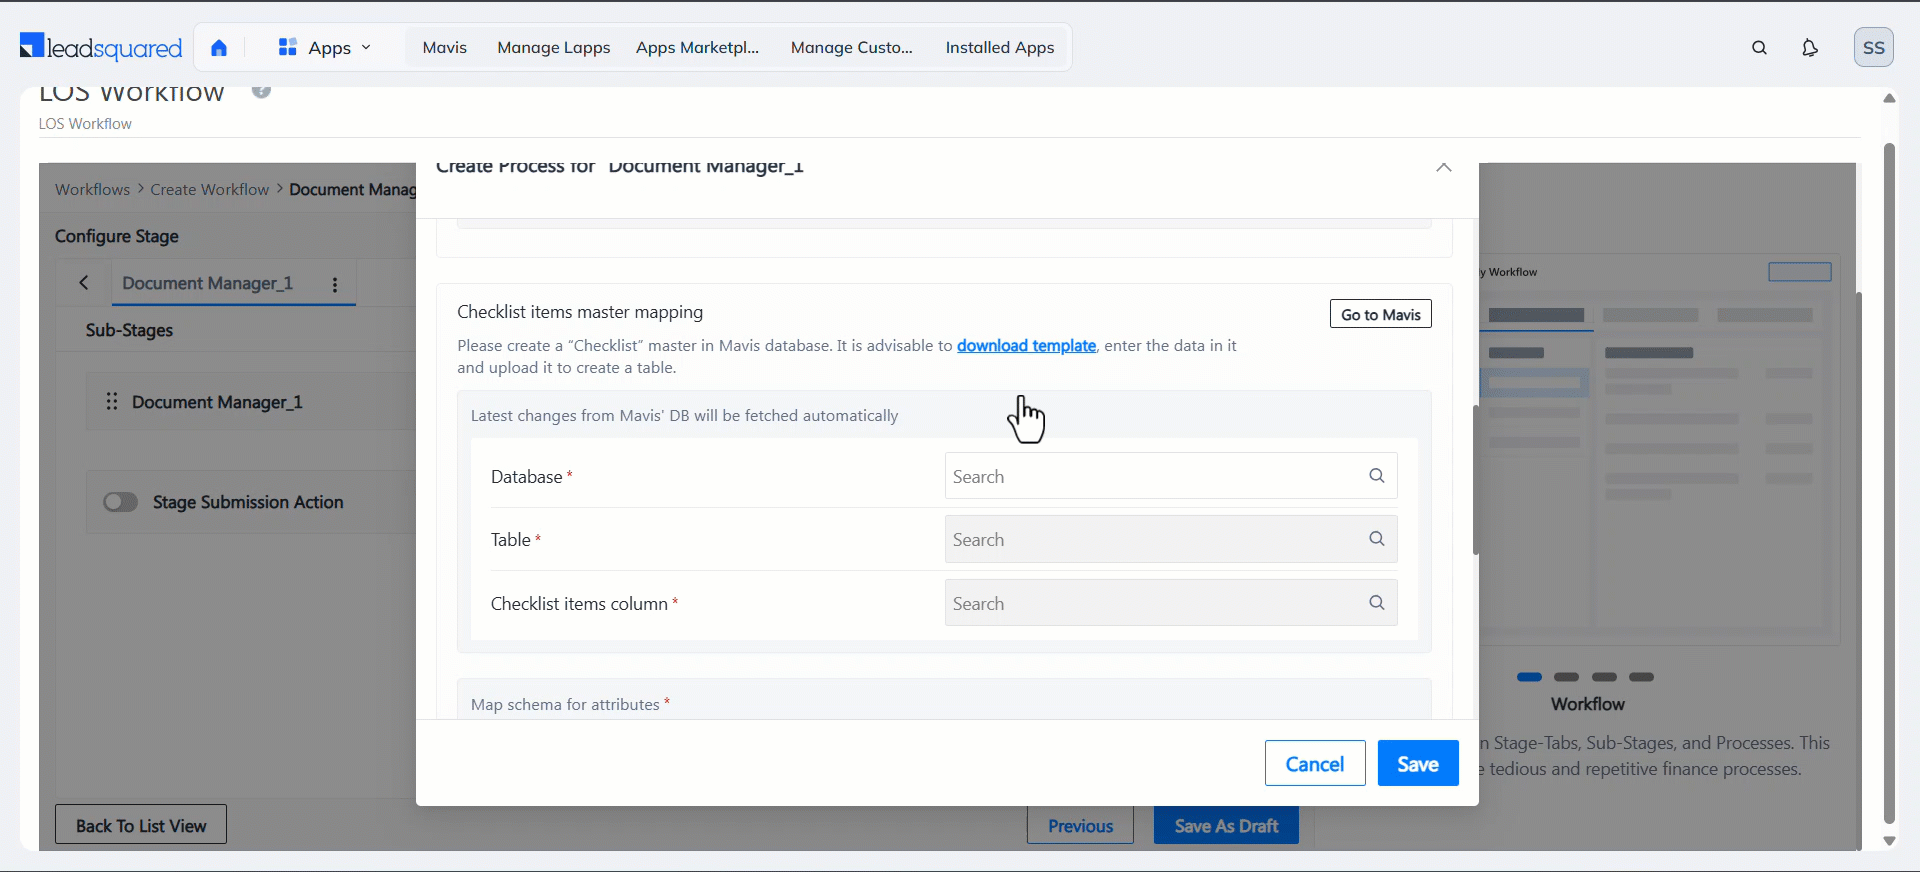Toggle the Stage Submission Action switch
Viewport: 1920px width, 872px height.
point(120,502)
